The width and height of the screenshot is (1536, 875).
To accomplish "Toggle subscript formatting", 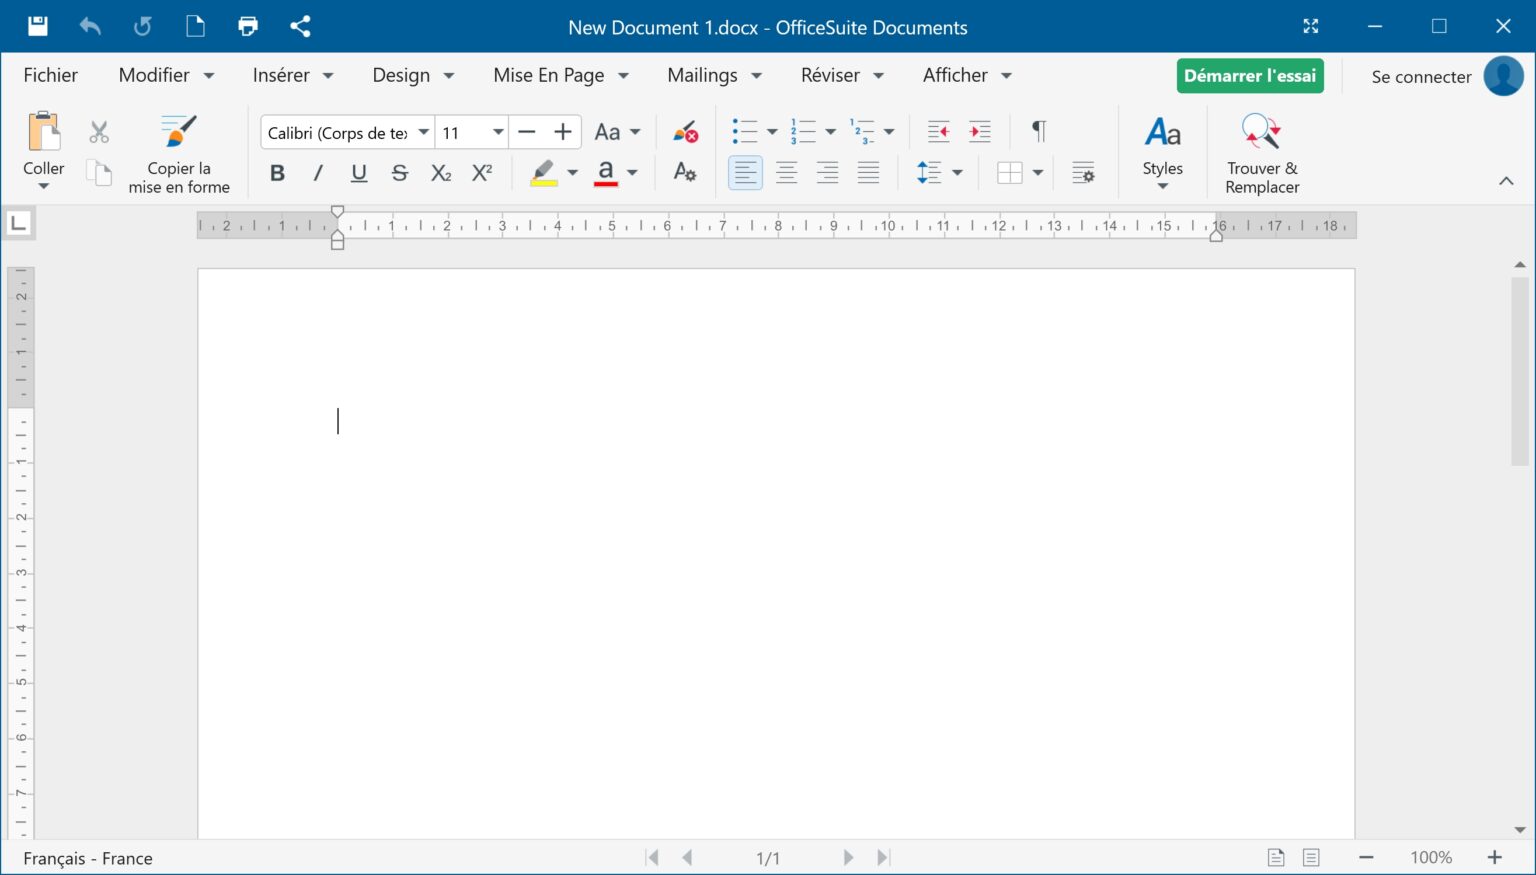I will tap(441, 173).
